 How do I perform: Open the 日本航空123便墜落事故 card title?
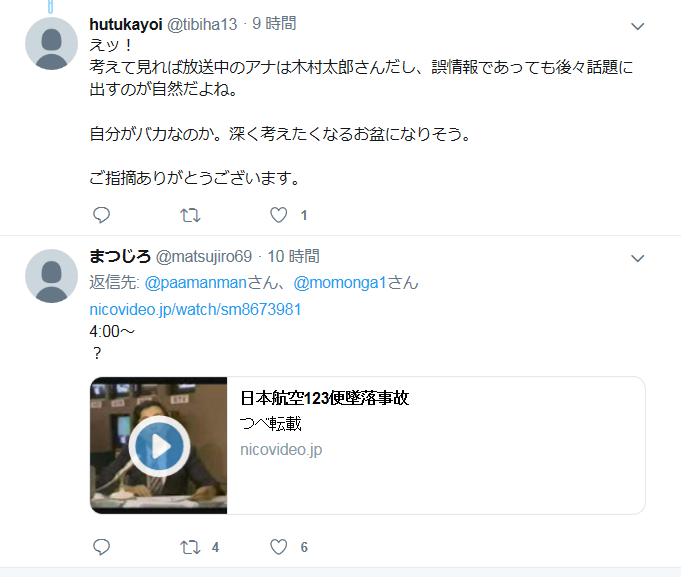(x=324, y=398)
